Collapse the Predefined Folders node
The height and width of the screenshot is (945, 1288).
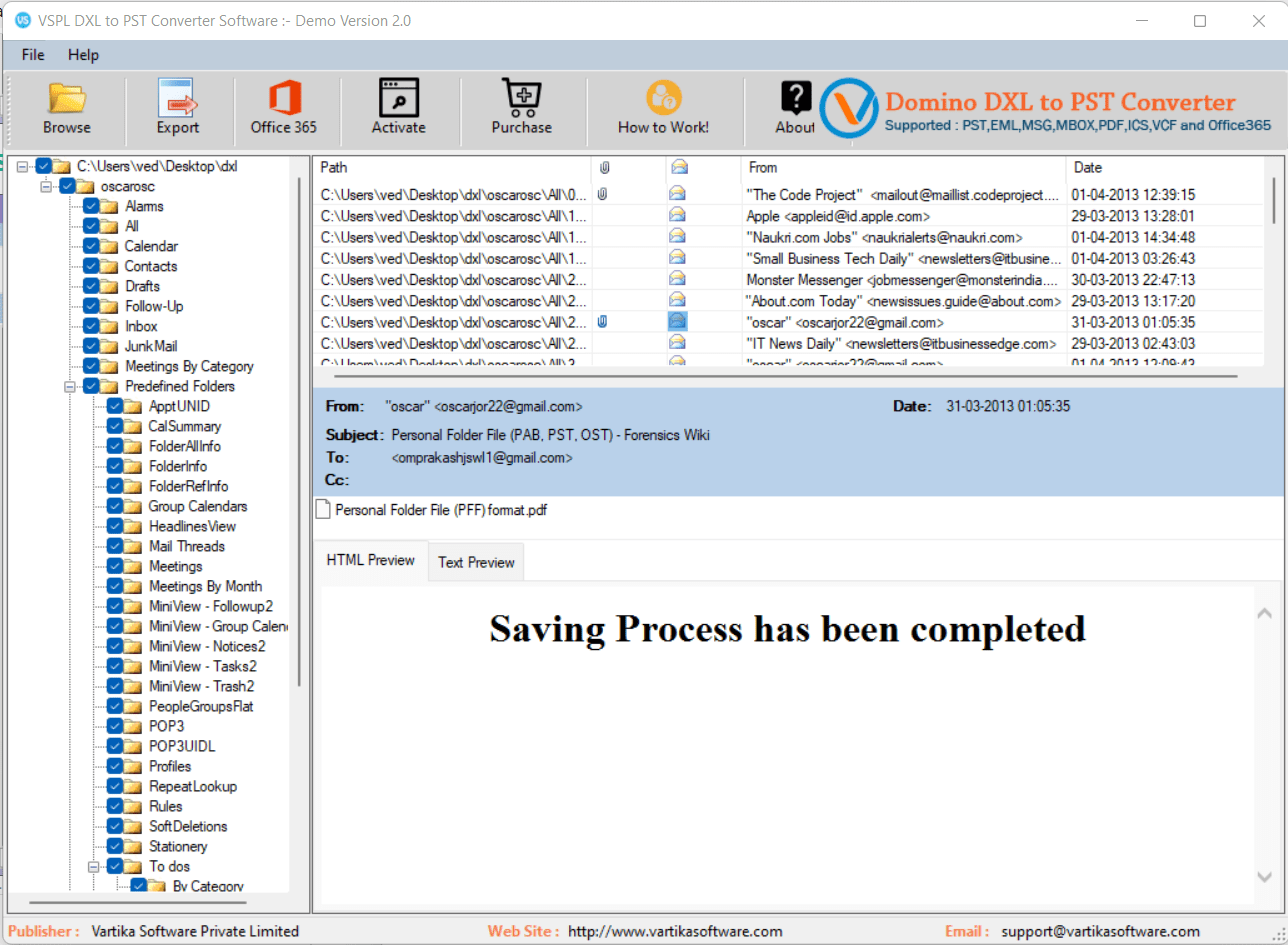[70, 386]
